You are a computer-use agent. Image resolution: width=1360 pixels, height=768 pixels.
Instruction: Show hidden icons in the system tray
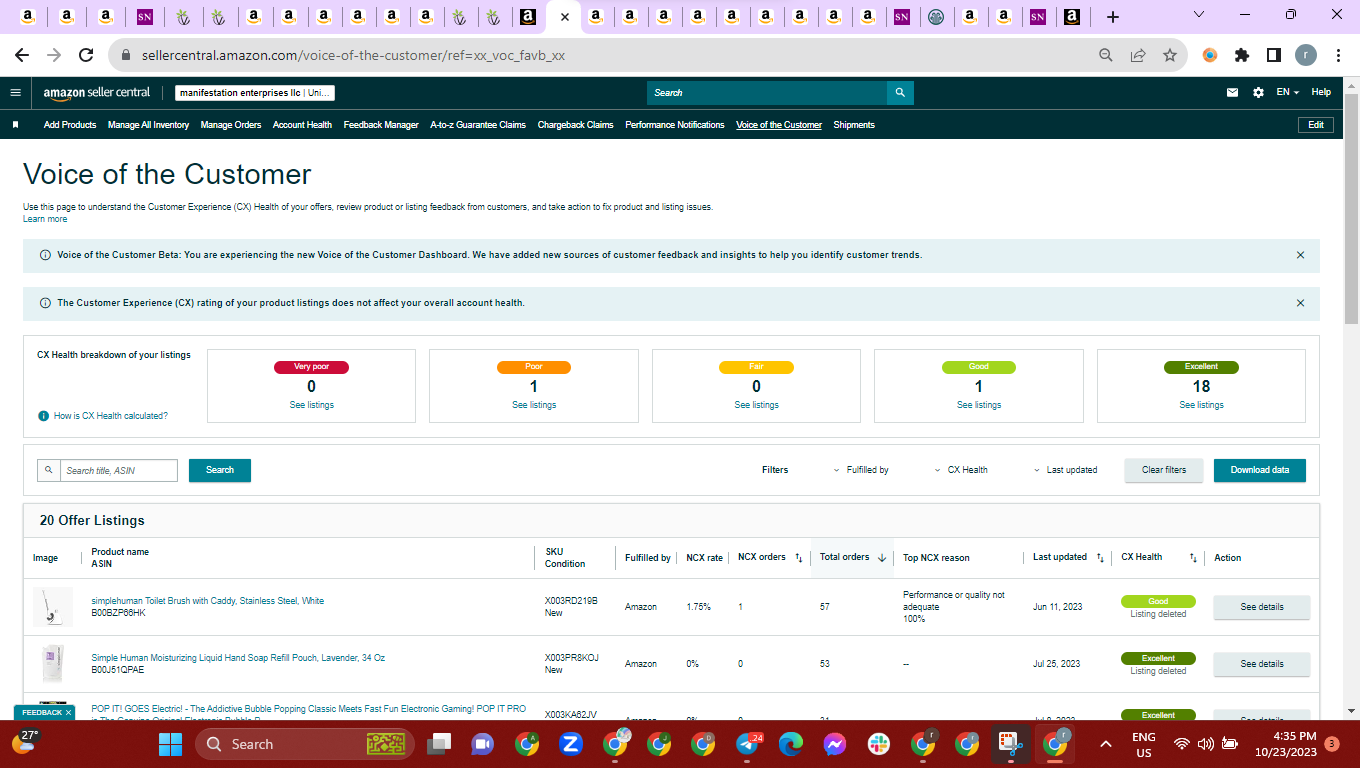click(1106, 744)
